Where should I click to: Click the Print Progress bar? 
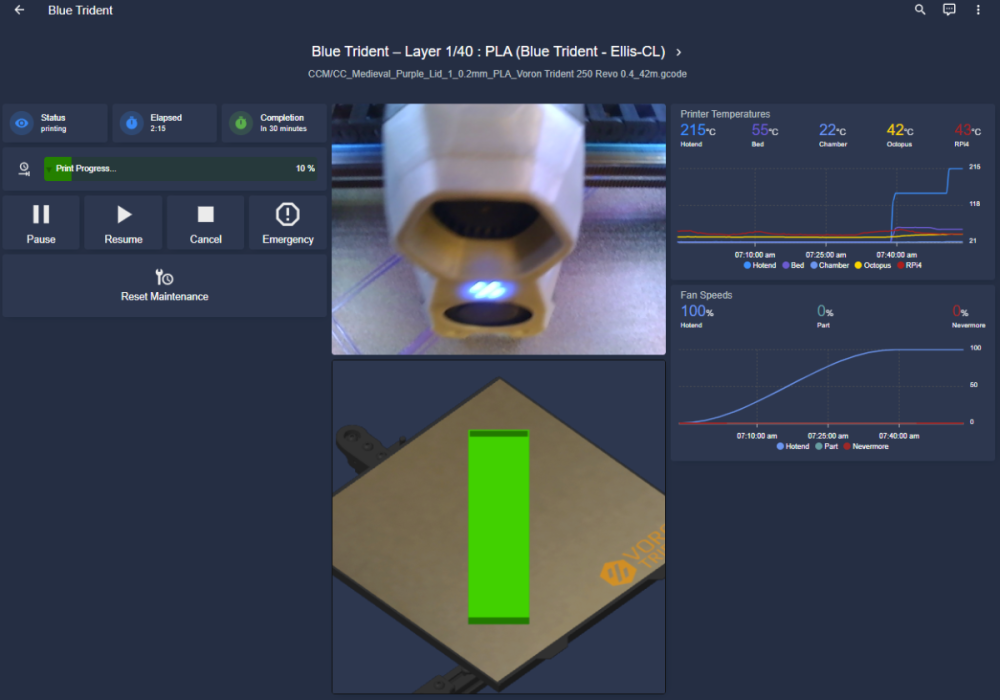180,168
